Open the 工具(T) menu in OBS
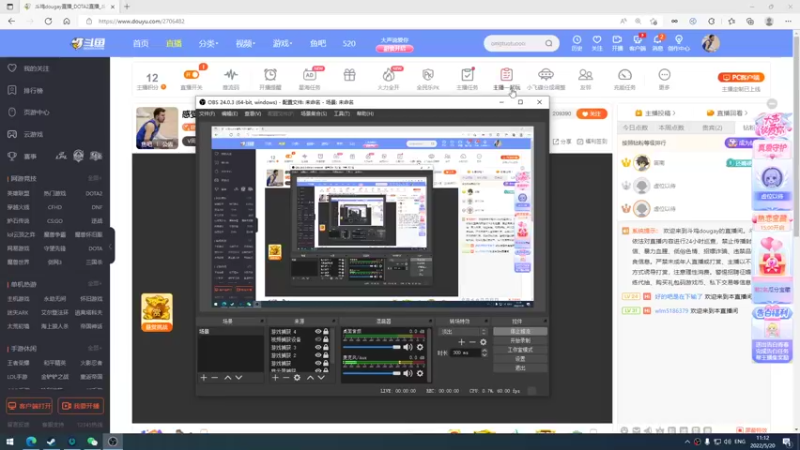This screenshot has height=450, width=800. (x=341, y=114)
